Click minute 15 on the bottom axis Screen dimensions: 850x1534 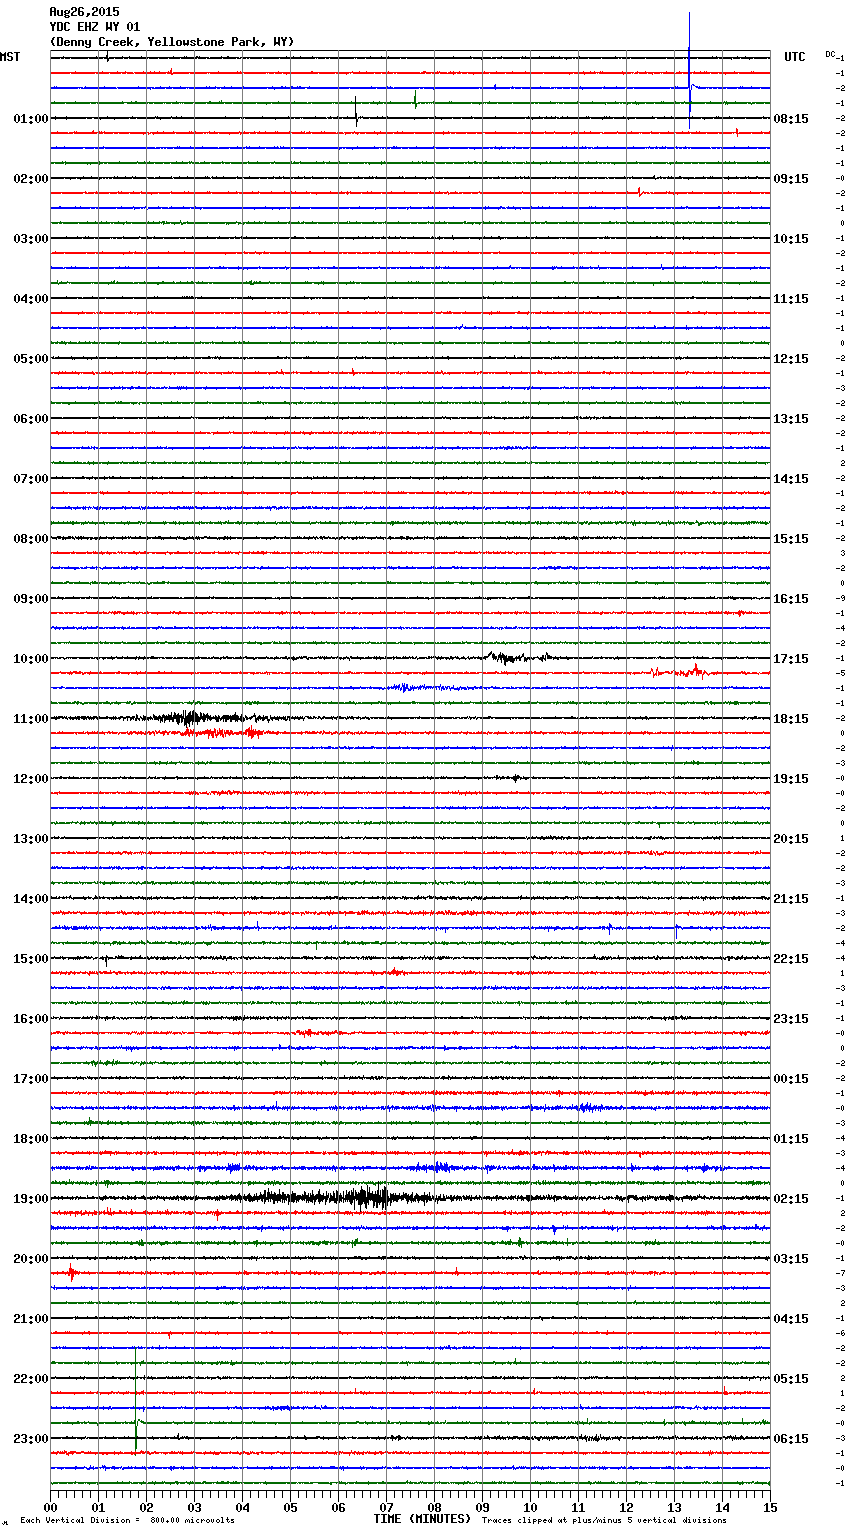[770, 1507]
